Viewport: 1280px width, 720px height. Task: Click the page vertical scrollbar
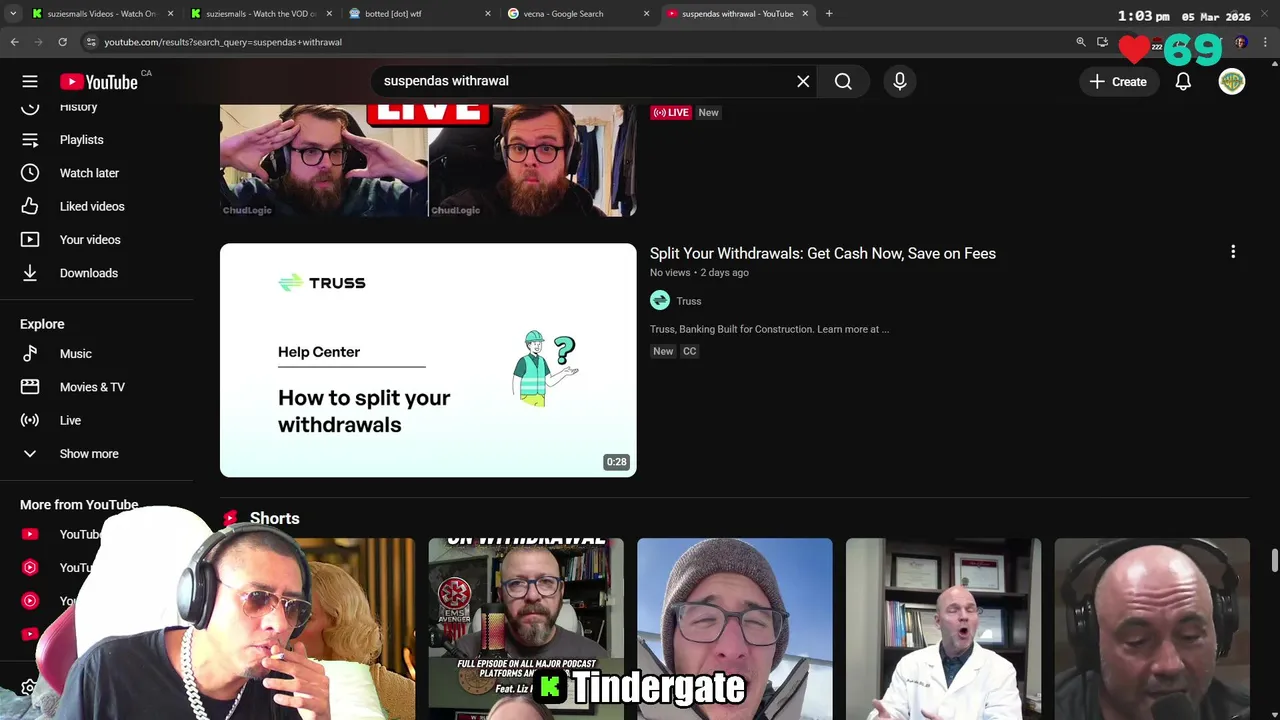pos(1274,560)
